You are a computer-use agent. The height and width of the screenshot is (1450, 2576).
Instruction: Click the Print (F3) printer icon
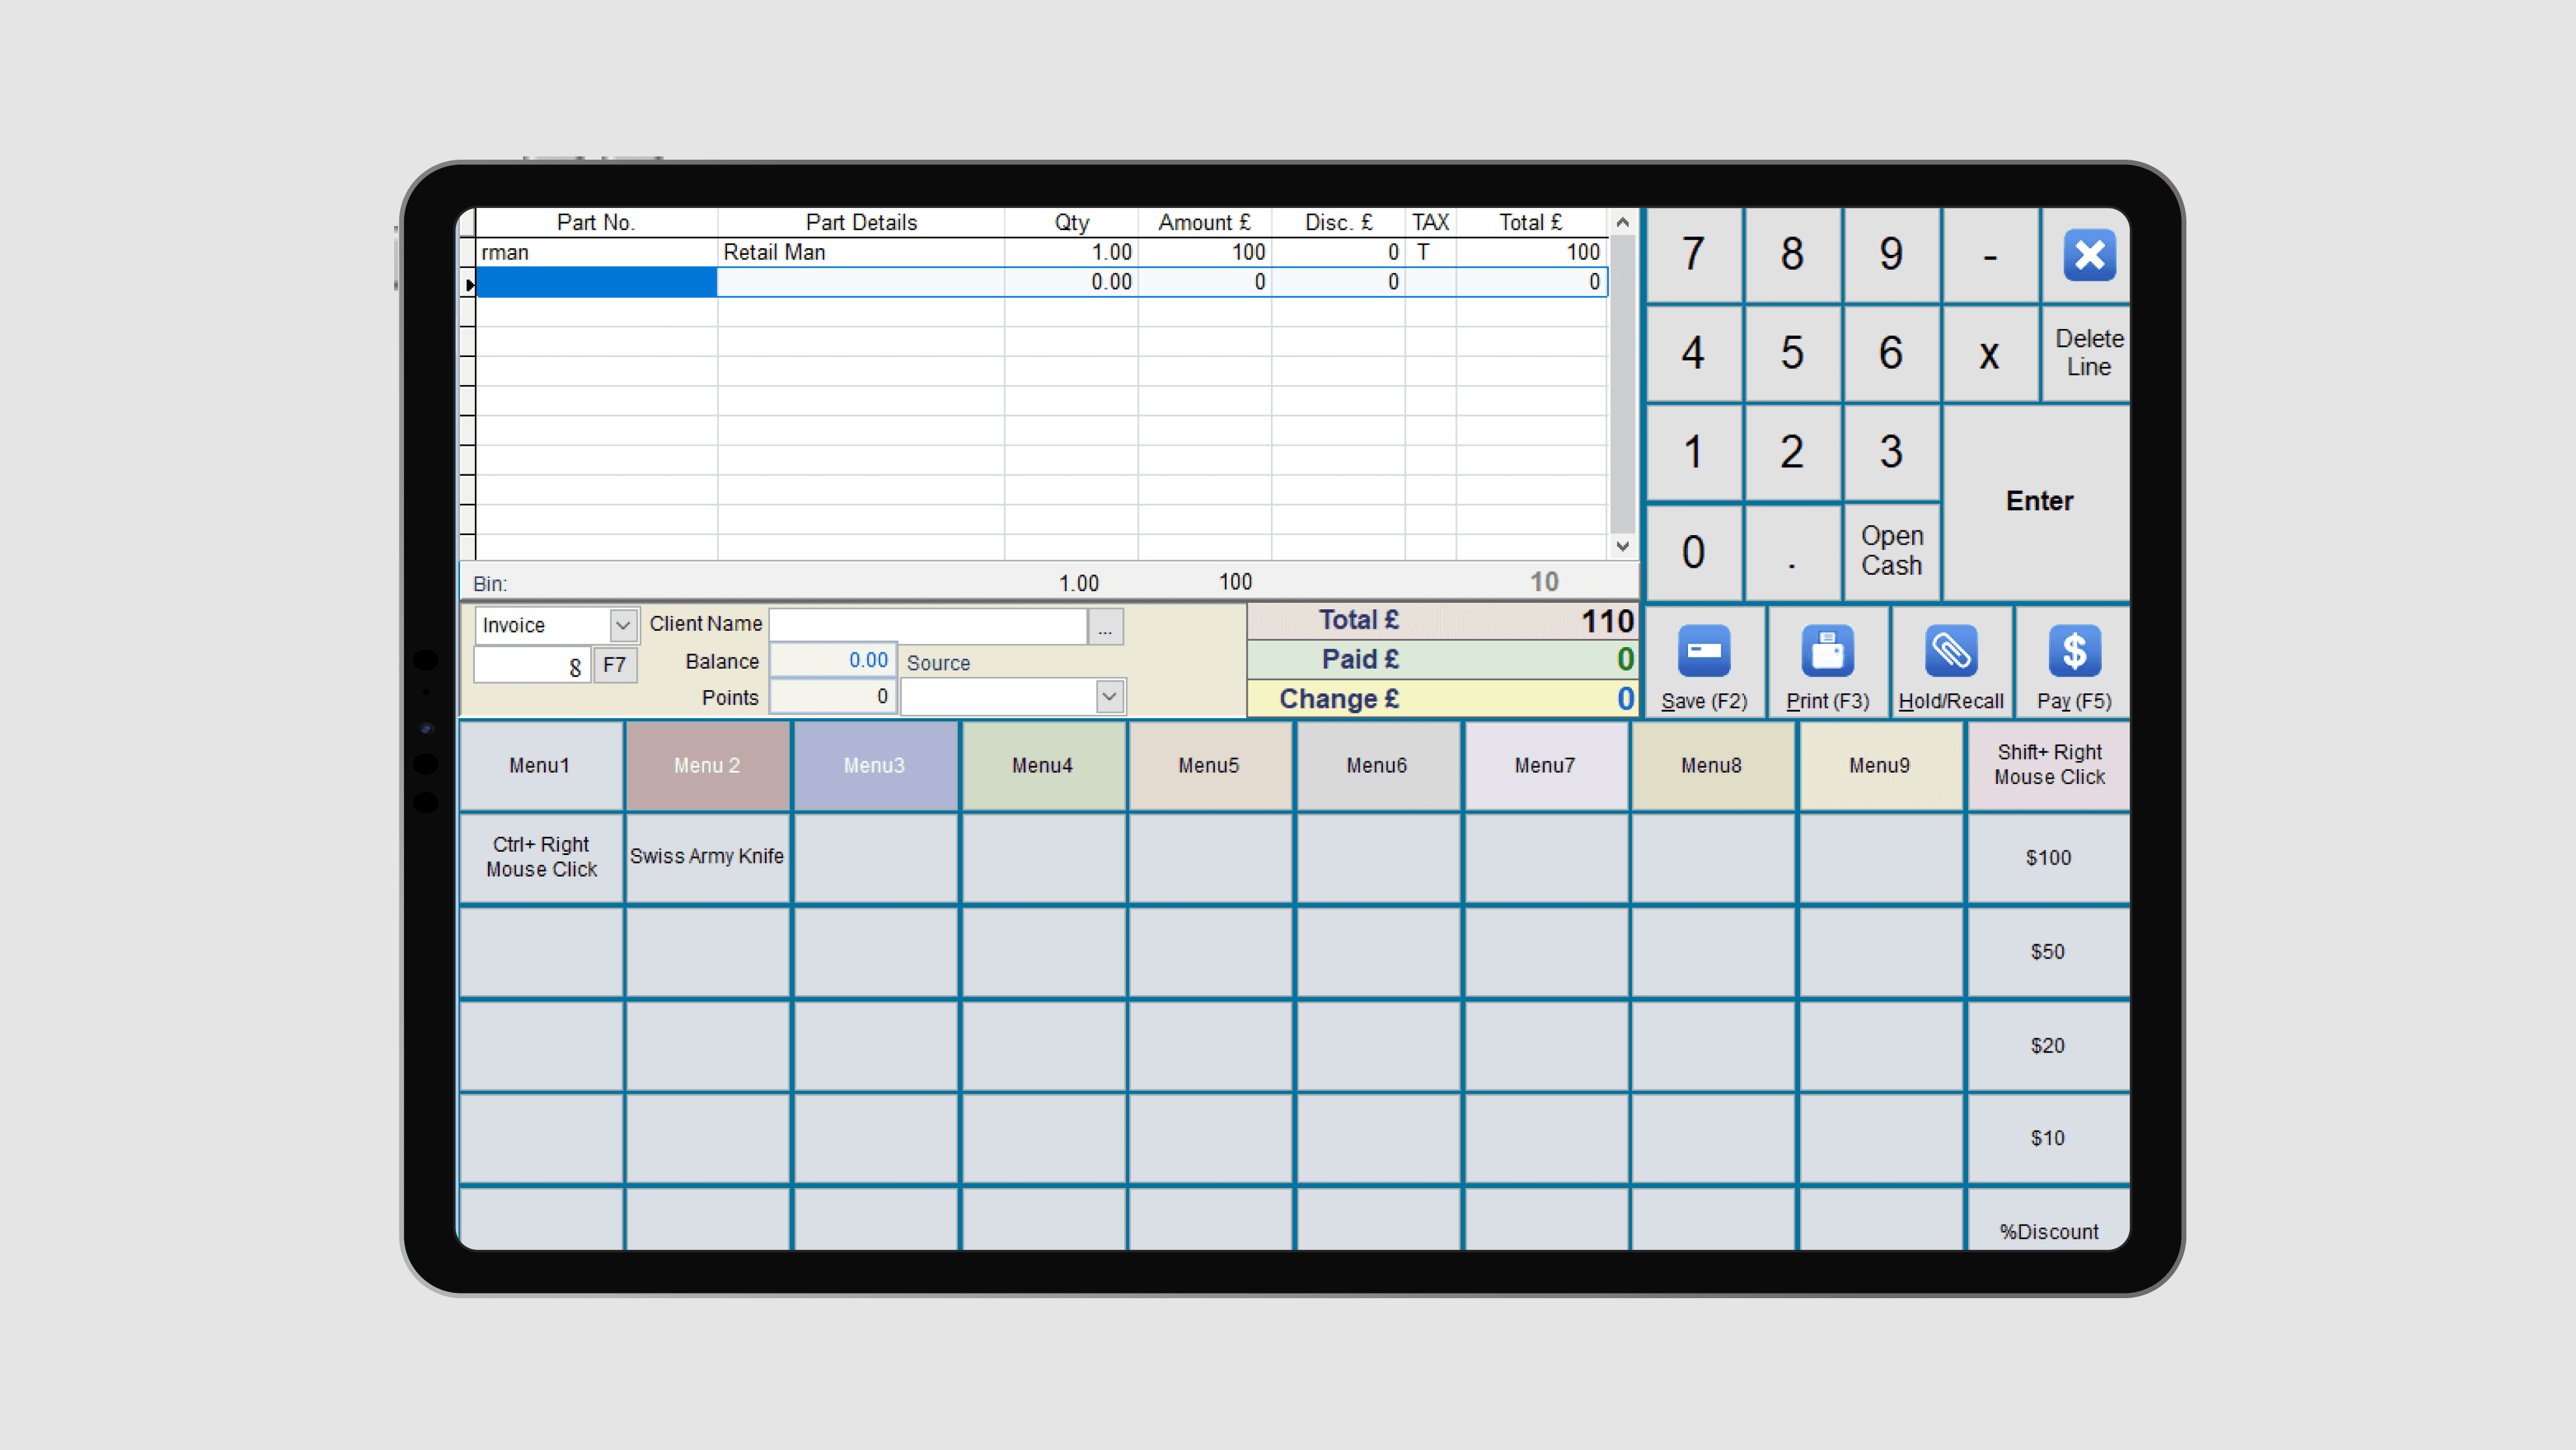click(1827, 653)
